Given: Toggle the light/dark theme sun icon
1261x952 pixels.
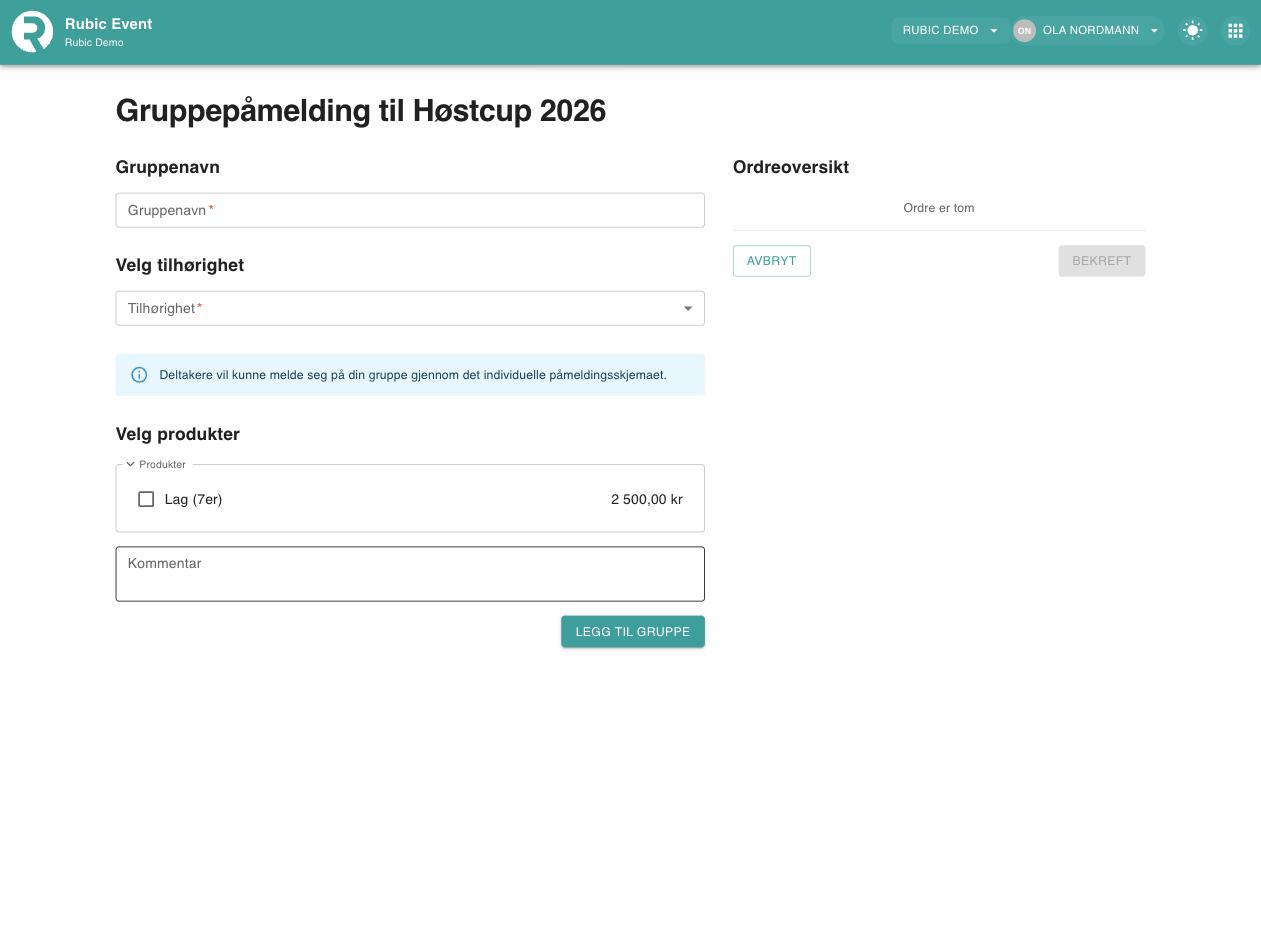Looking at the screenshot, I should click(x=1192, y=31).
